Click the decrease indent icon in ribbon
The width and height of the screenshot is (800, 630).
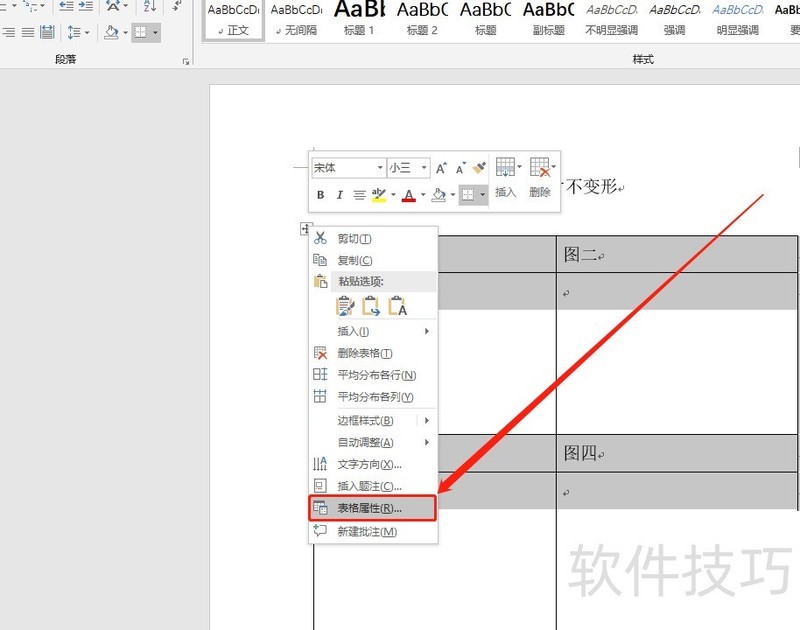[x=66, y=6]
